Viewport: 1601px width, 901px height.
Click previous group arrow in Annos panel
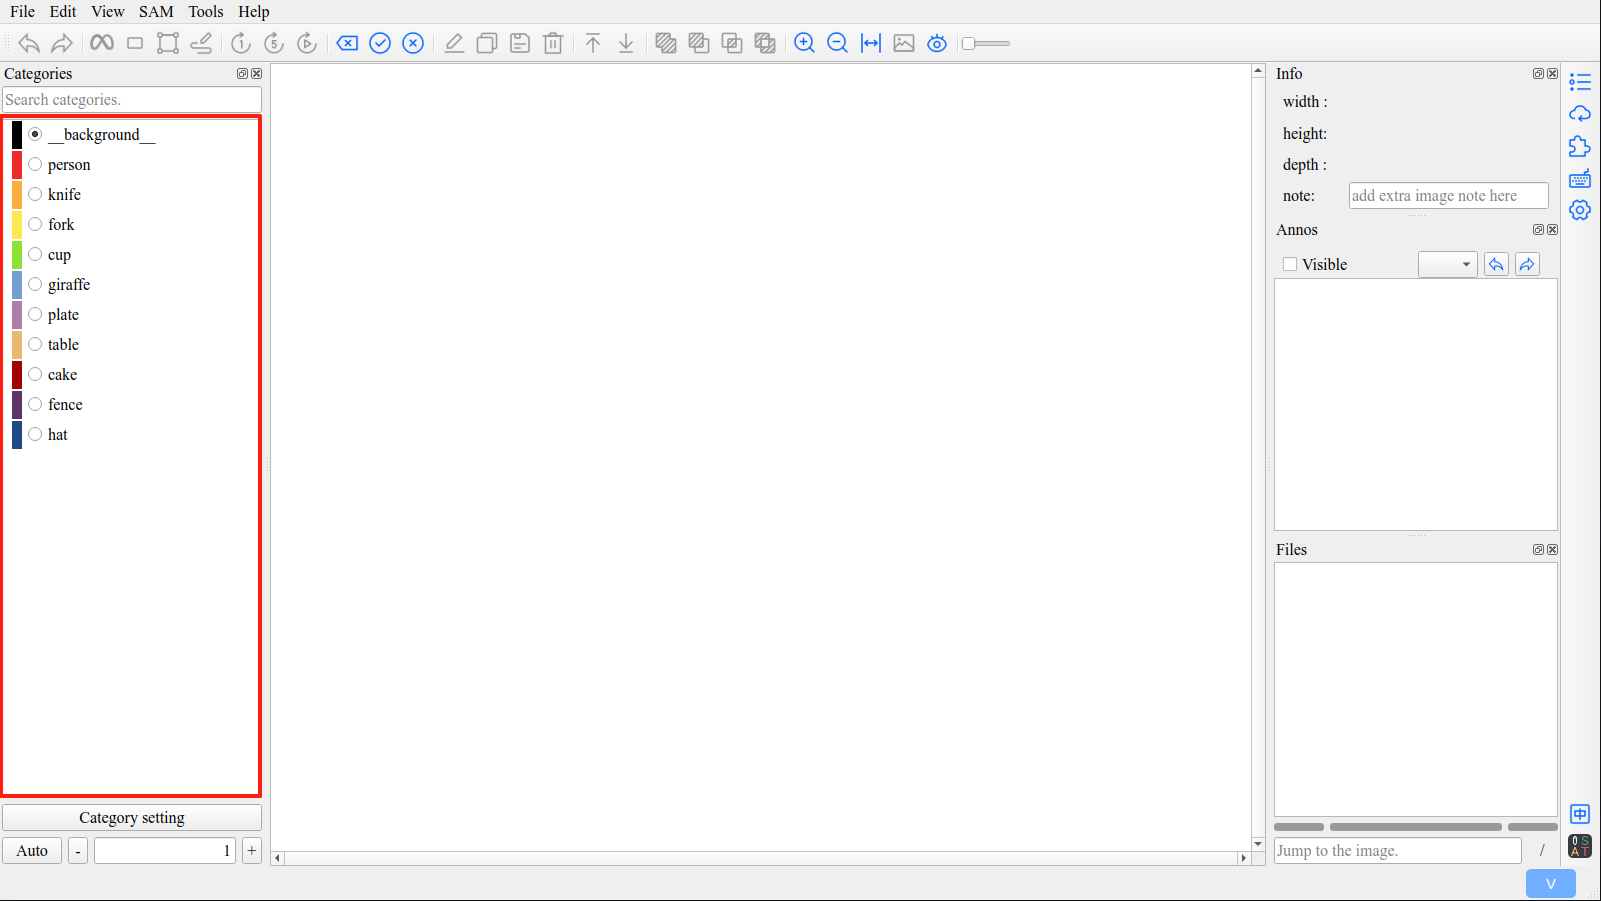click(x=1496, y=264)
